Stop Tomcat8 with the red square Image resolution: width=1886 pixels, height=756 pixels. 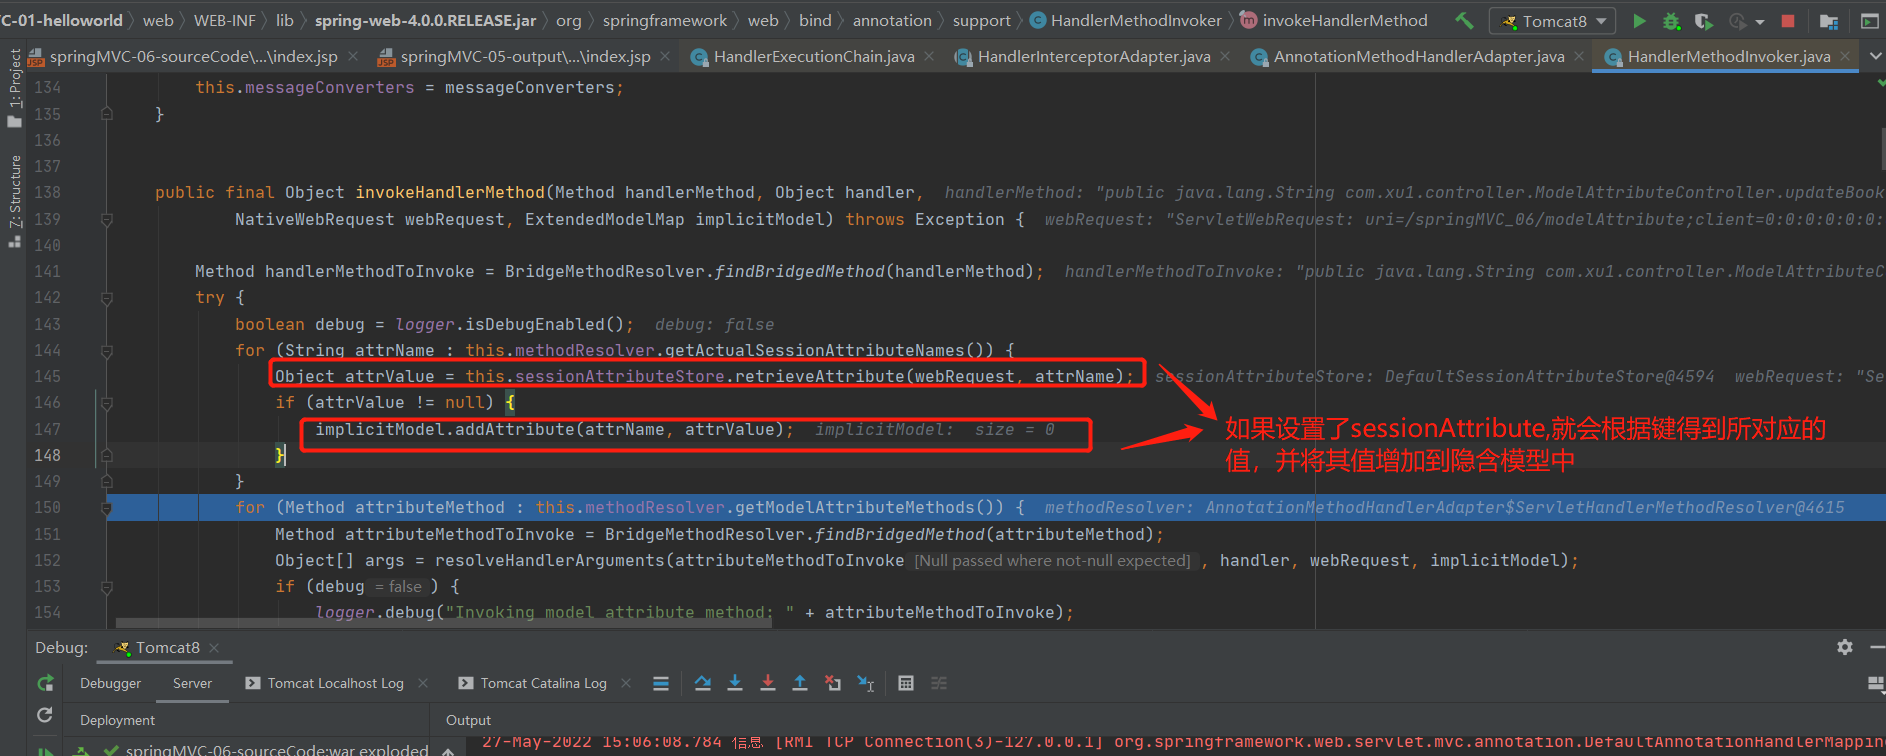1788,20
